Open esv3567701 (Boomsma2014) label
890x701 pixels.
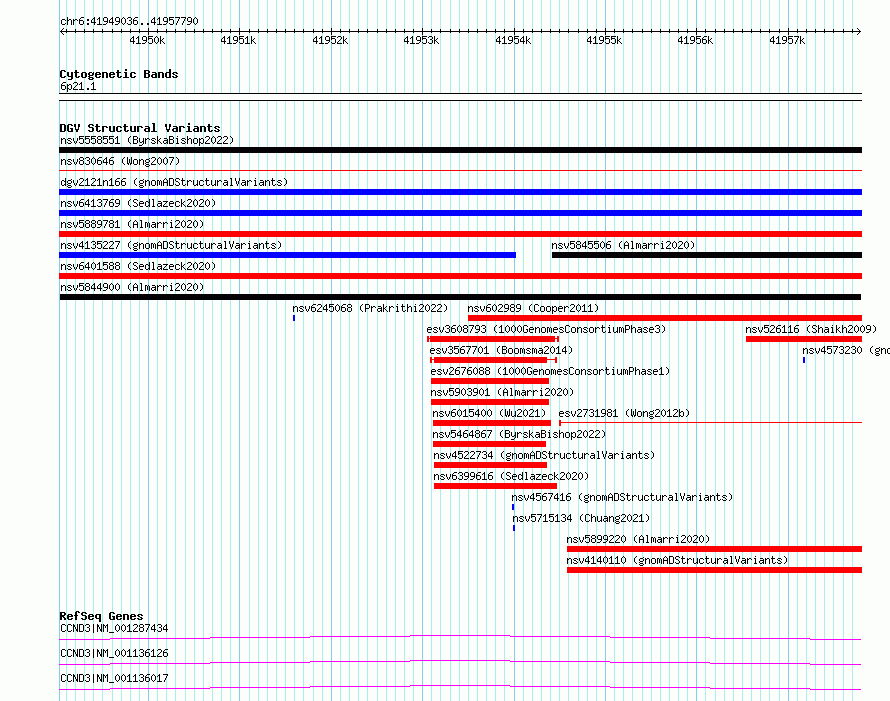(x=501, y=350)
